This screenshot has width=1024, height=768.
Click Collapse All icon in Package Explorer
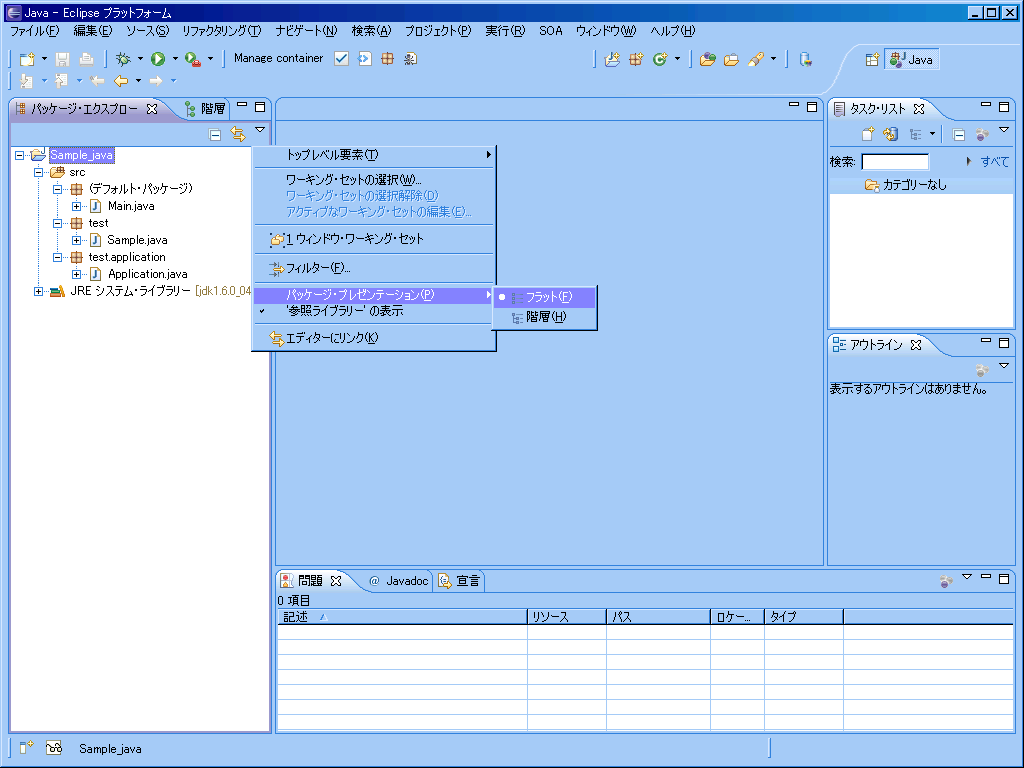215,134
